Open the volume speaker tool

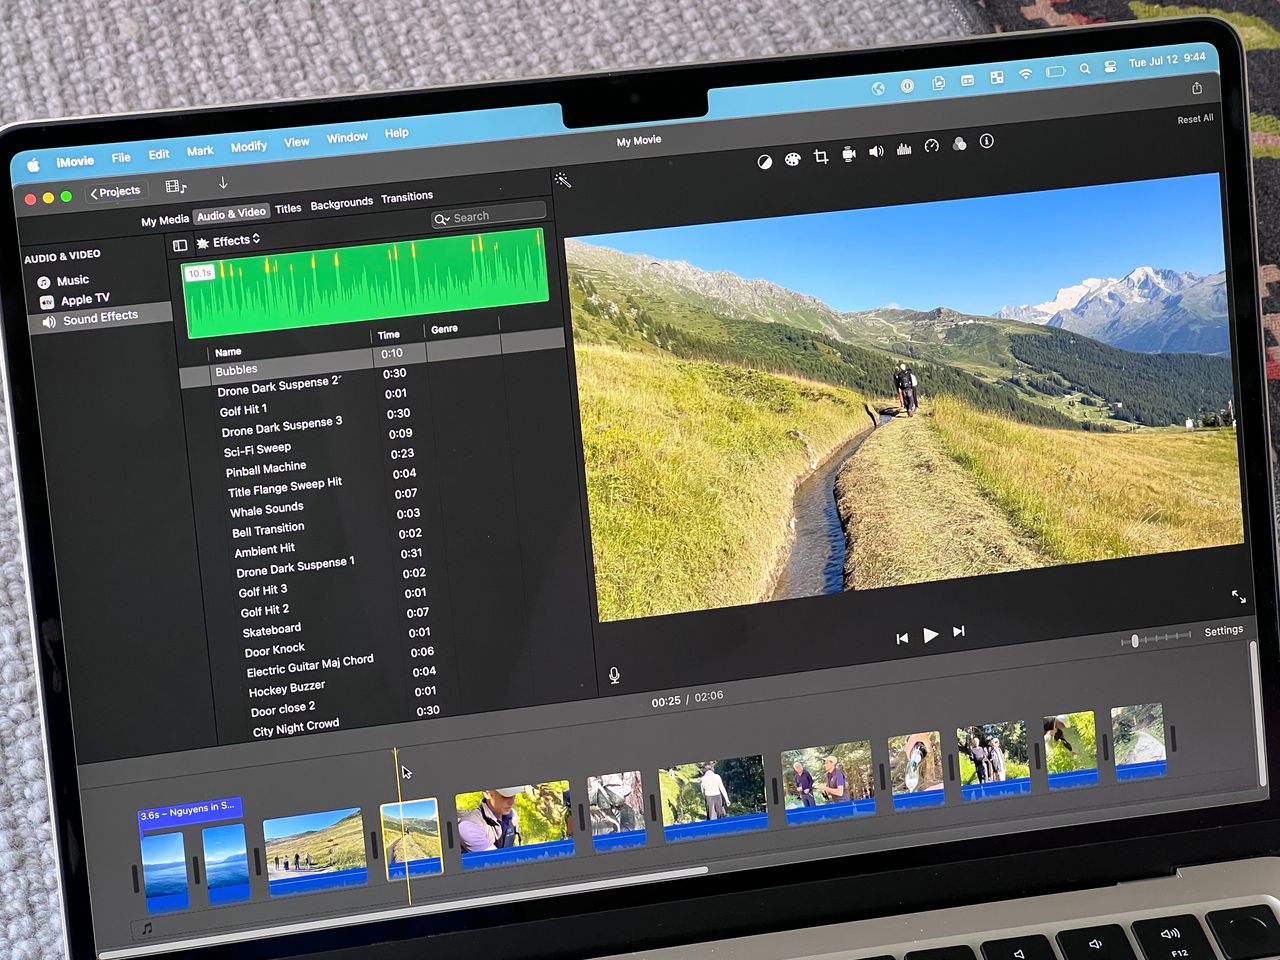coord(876,151)
